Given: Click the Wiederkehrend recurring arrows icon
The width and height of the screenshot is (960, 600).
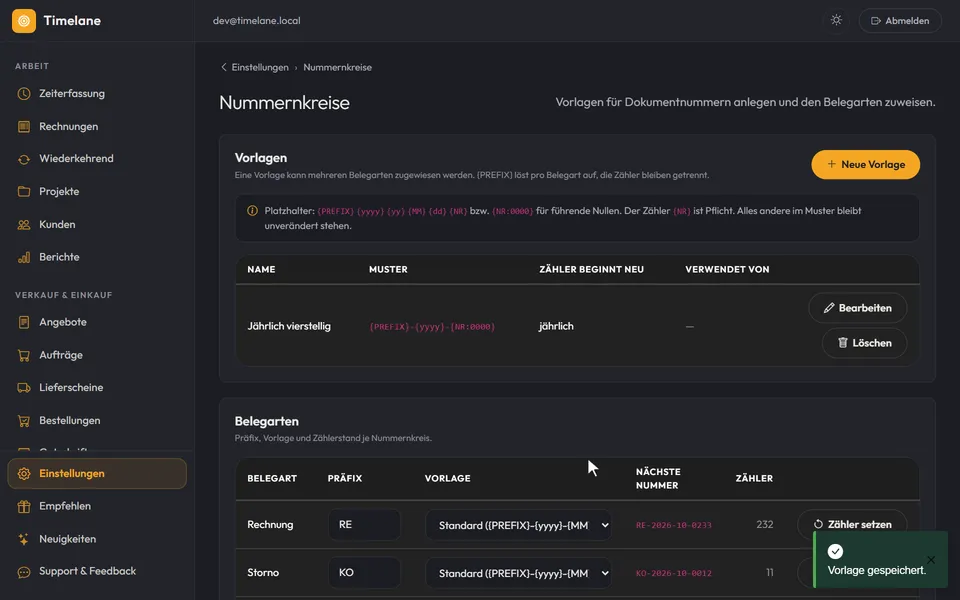Looking at the screenshot, I should [24, 159].
